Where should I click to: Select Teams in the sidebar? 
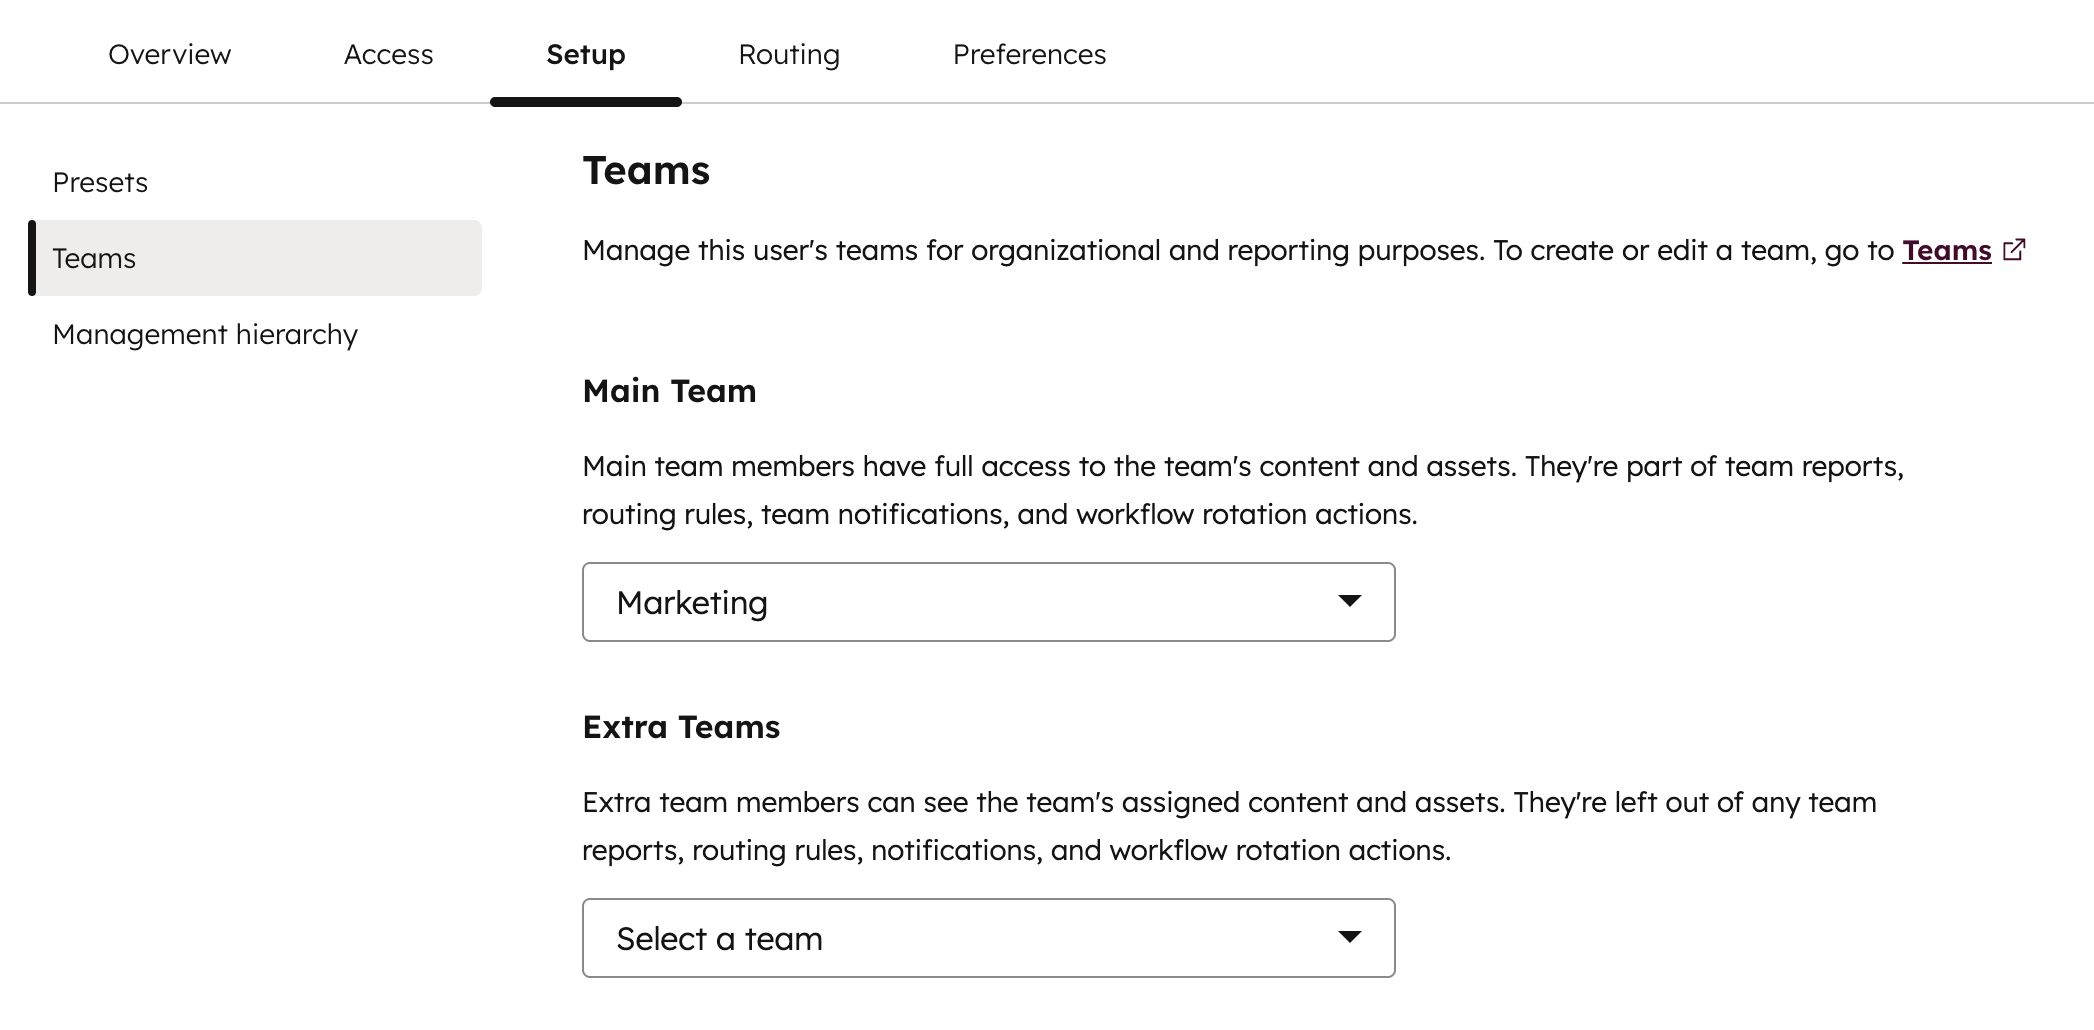point(255,258)
